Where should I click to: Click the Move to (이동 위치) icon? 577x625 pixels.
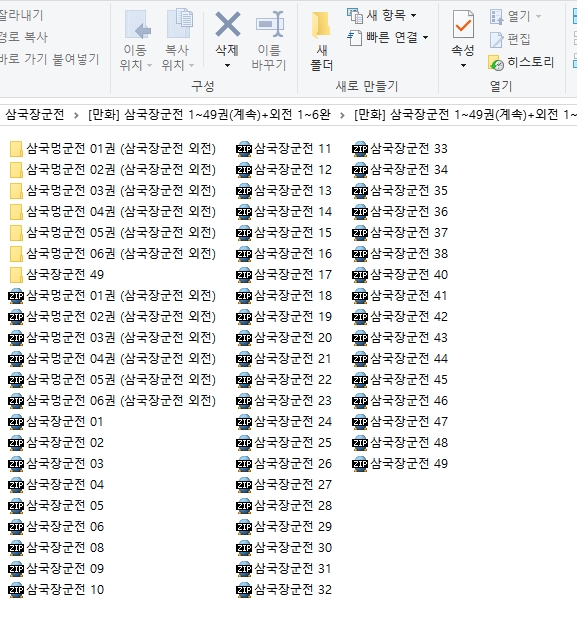pyautogui.click(x=137, y=24)
